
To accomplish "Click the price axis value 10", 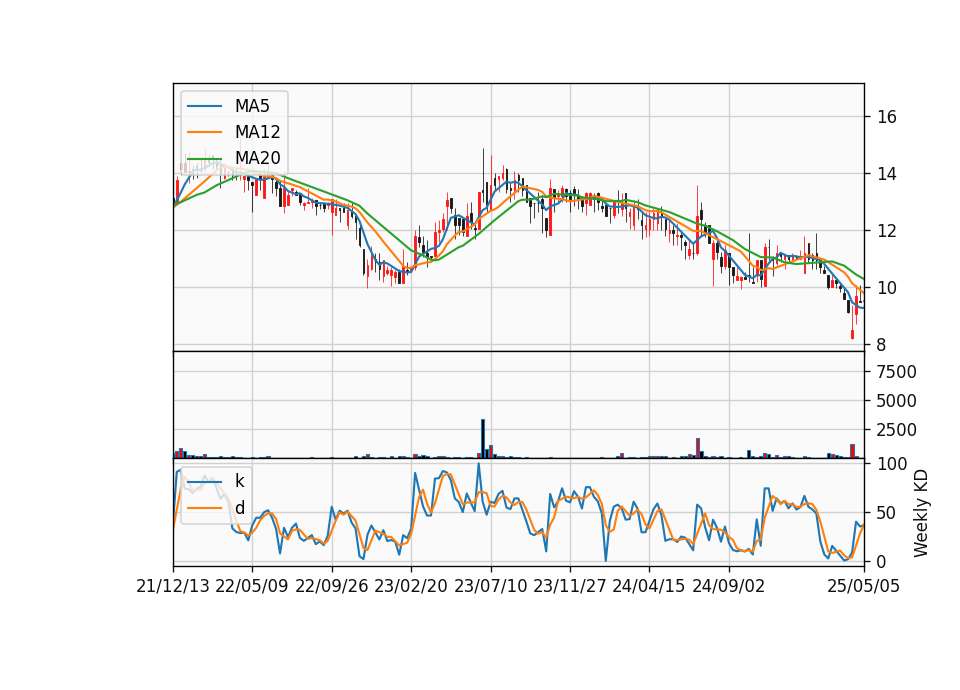I will click(887, 288).
